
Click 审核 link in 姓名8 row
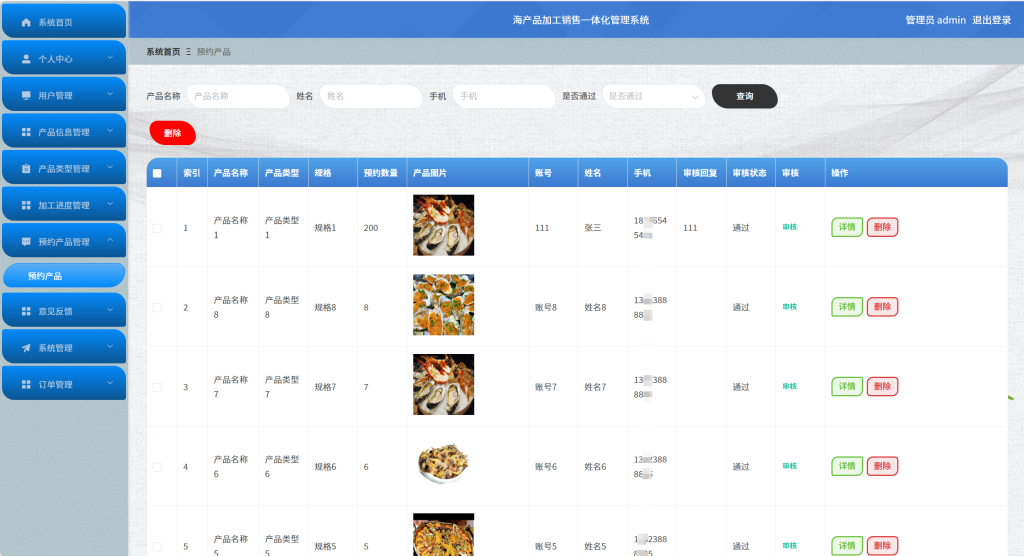790,307
